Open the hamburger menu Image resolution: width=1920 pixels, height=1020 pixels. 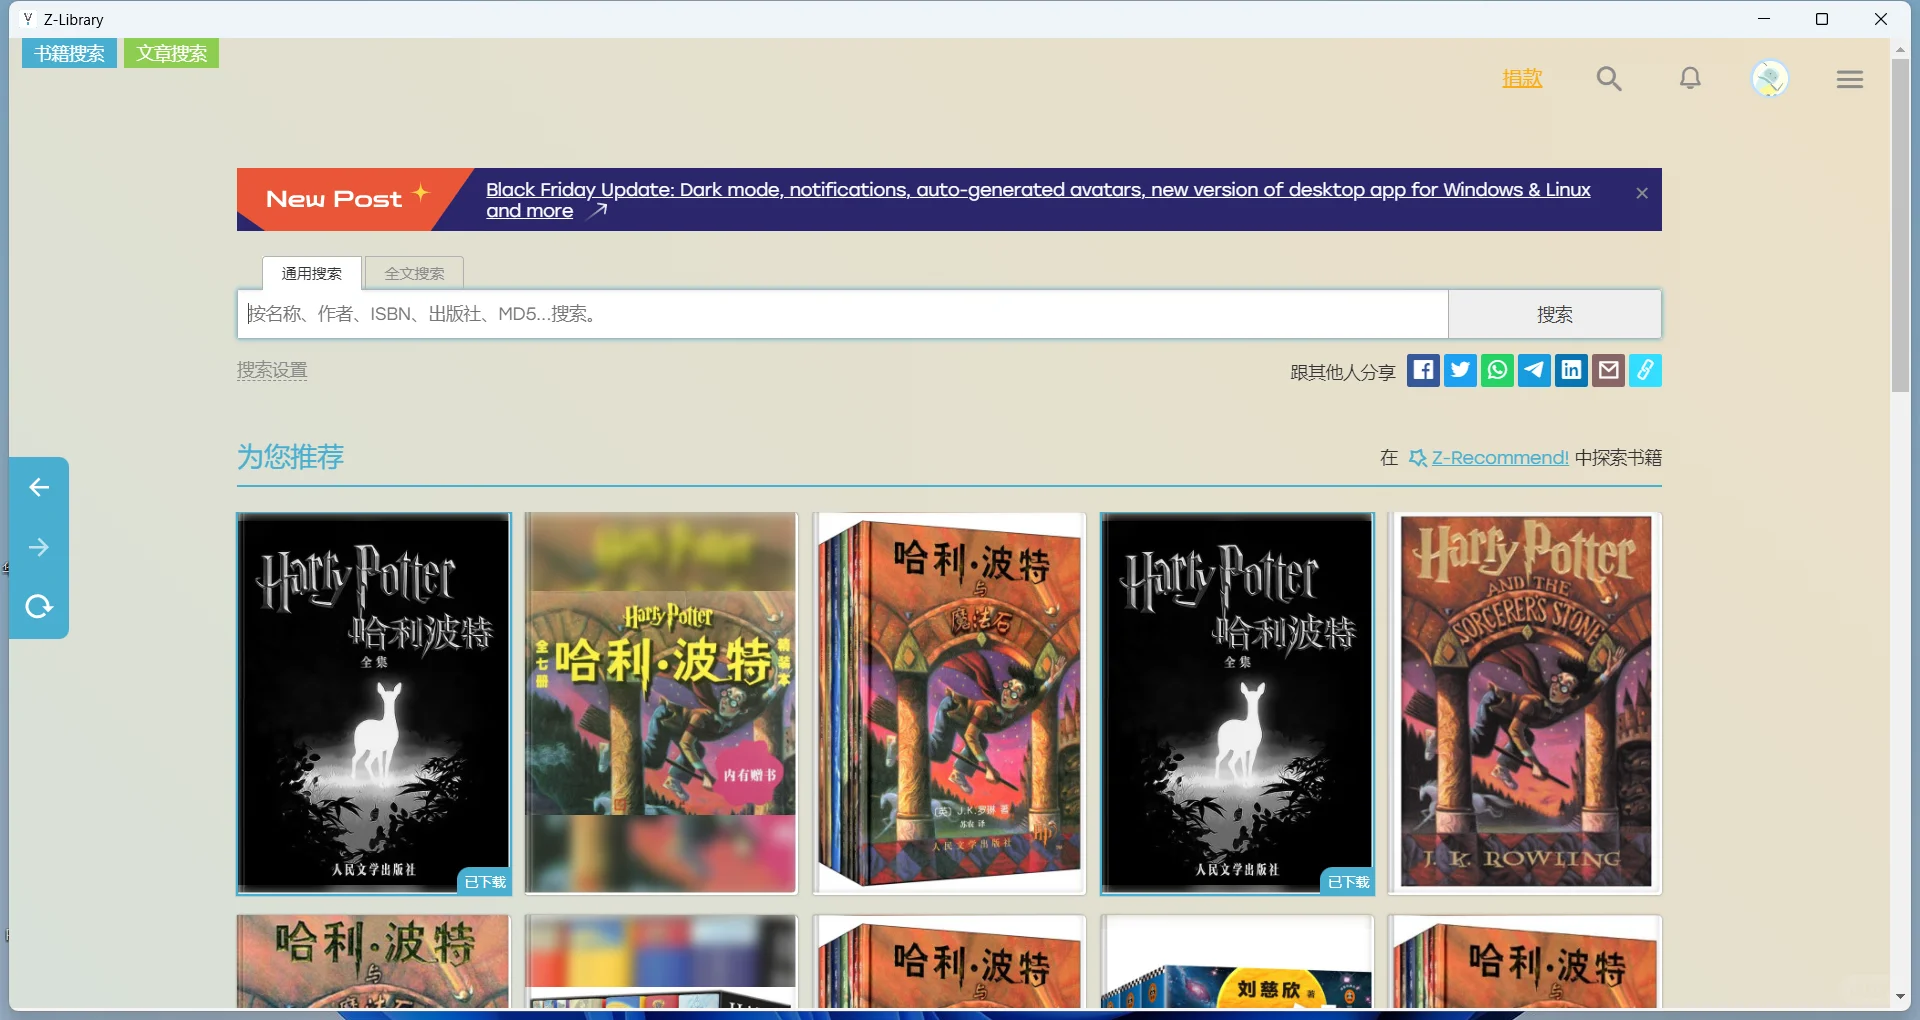coord(1850,79)
